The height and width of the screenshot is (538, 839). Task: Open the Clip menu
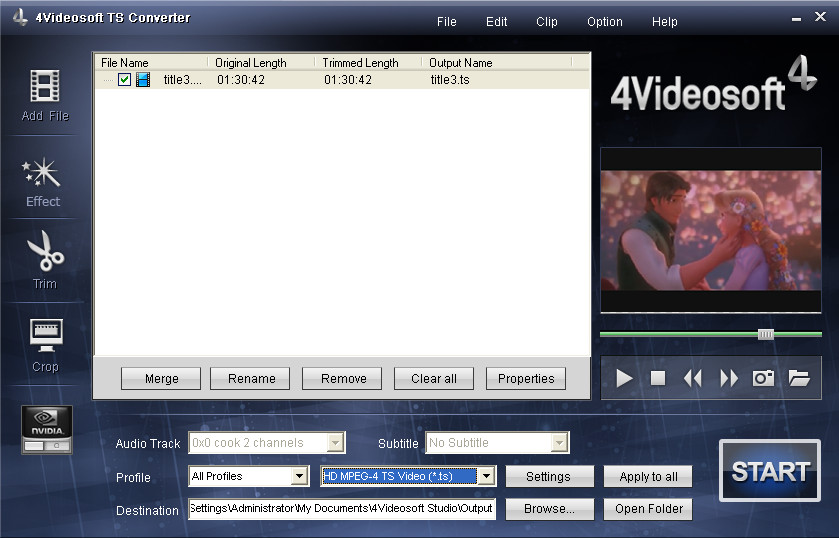click(546, 22)
